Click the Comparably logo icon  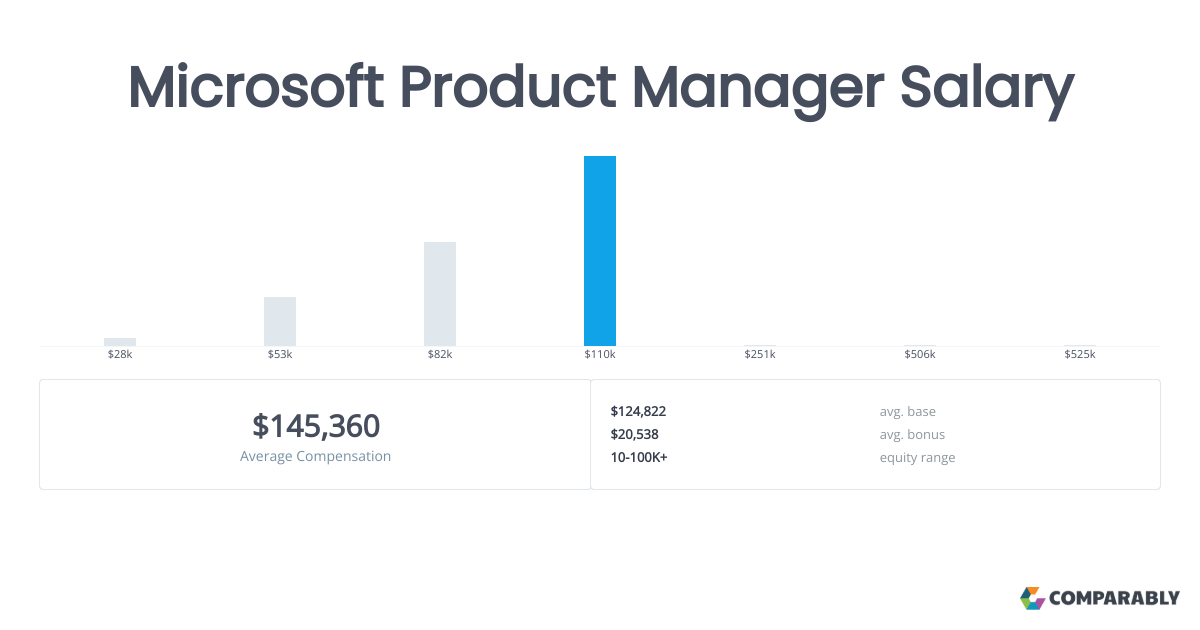click(x=1032, y=598)
